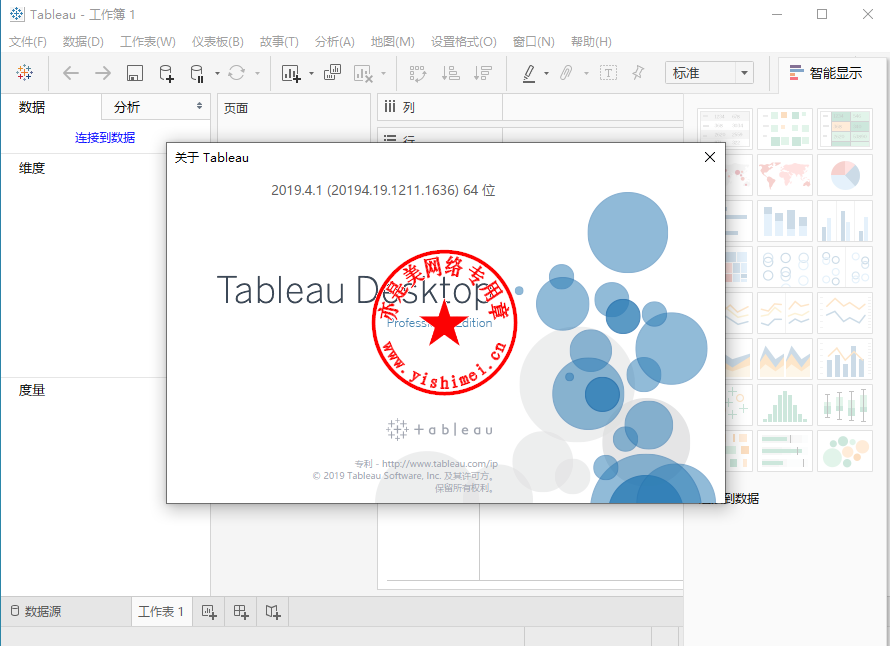Image resolution: width=890 pixels, height=646 pixels.
Task: Open the 仪表板(B) menu
Action: click(217, 41)
